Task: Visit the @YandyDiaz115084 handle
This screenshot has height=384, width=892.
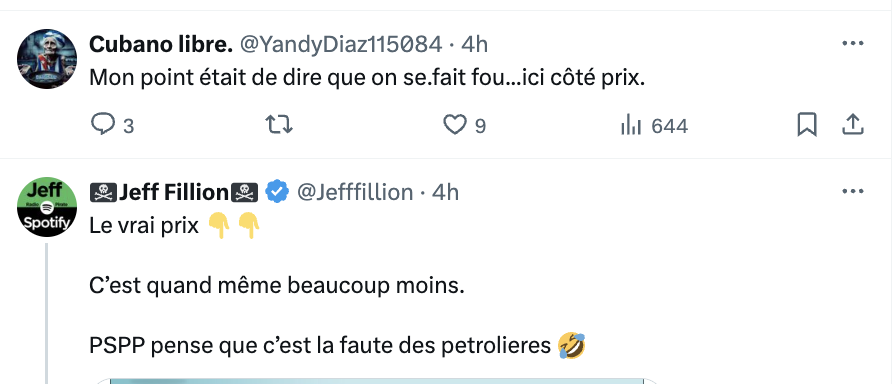Action: tap(341, 44)
